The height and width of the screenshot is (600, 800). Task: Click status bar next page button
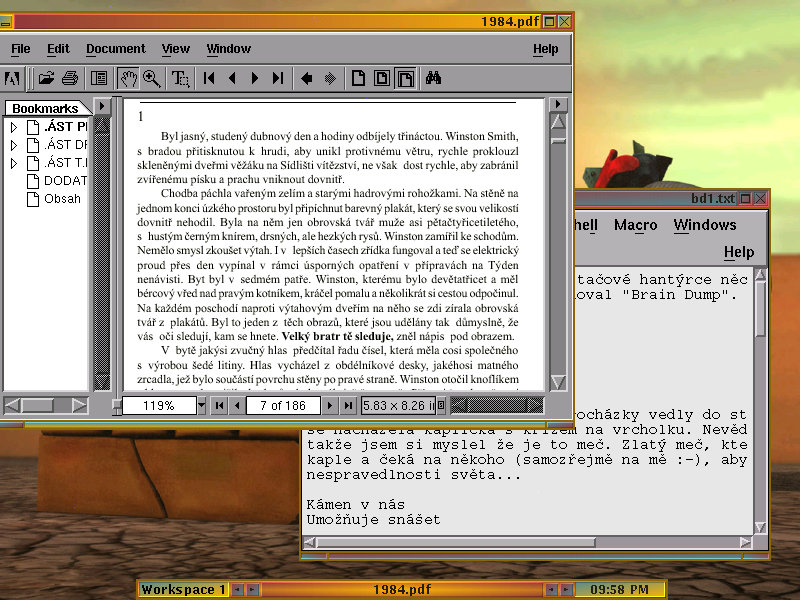[330, 406]
